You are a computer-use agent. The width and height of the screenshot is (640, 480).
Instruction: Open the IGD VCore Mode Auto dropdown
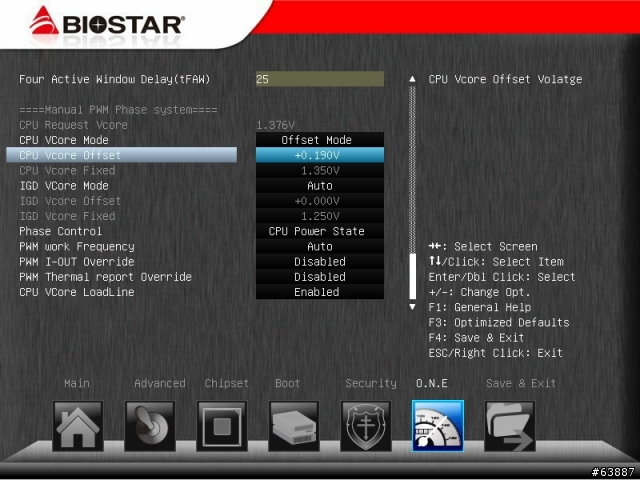[320, 186]
